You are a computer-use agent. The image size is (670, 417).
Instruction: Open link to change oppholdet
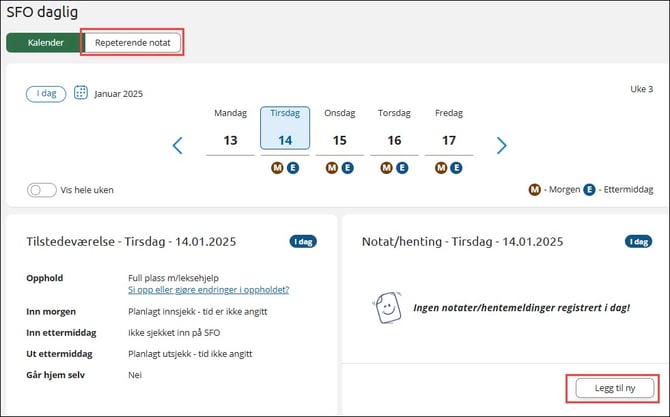(208, 290)
